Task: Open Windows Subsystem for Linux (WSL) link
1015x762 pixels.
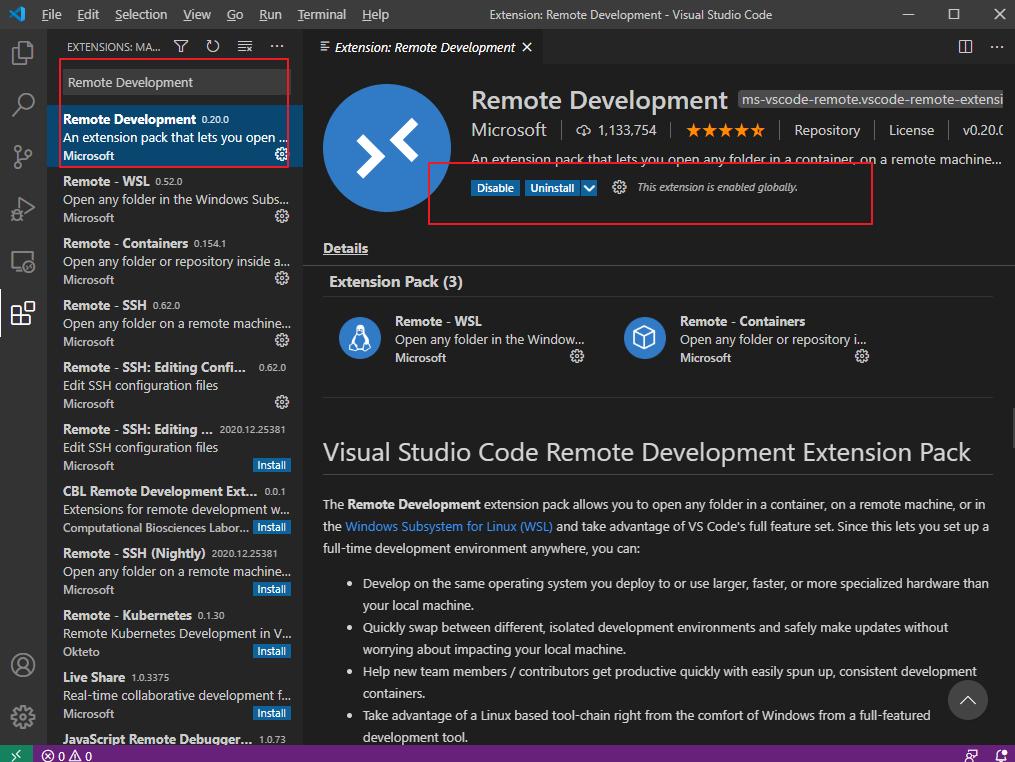Action: (449, 526)
